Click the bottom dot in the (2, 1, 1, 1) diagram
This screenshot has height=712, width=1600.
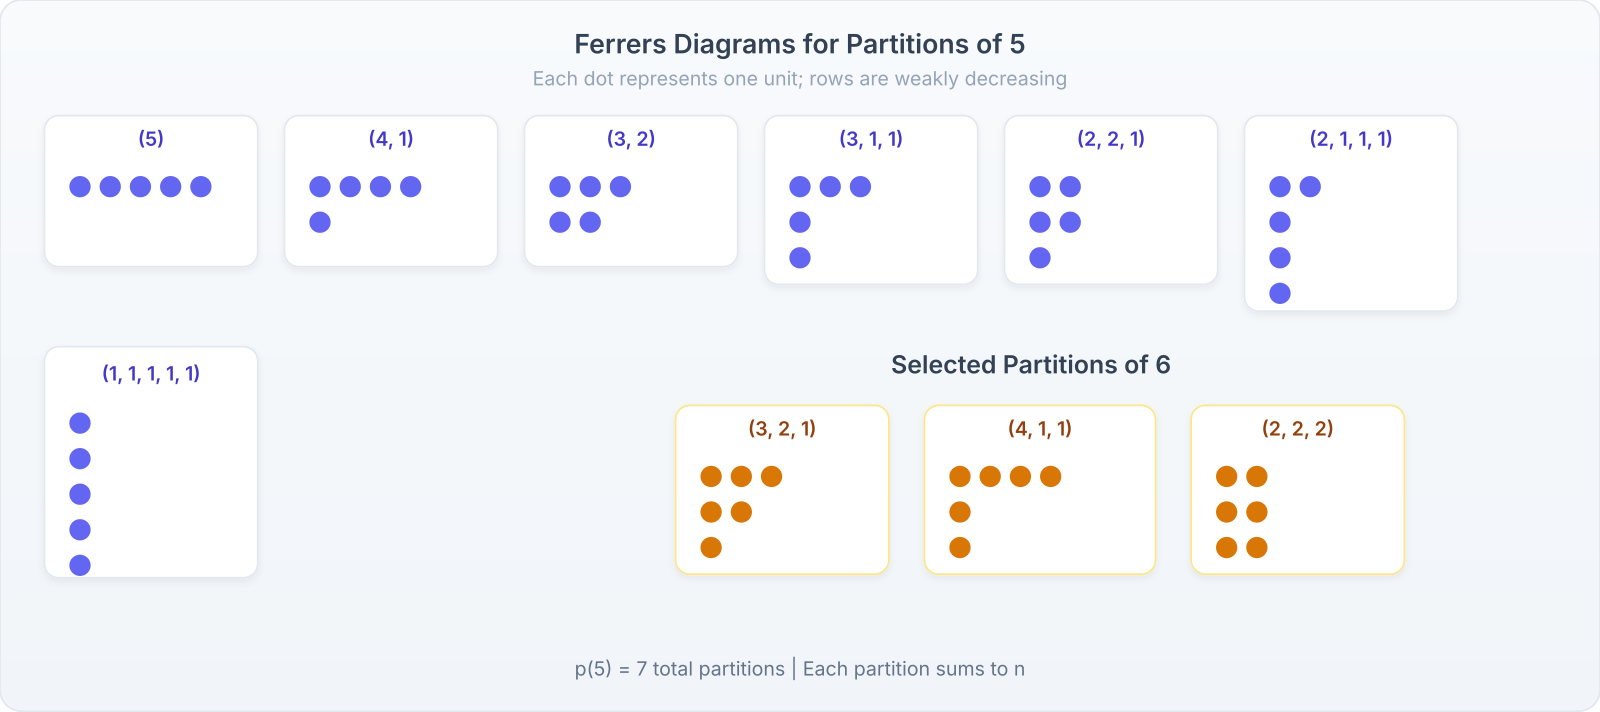pyautogui.click(x=1280, y=293)
